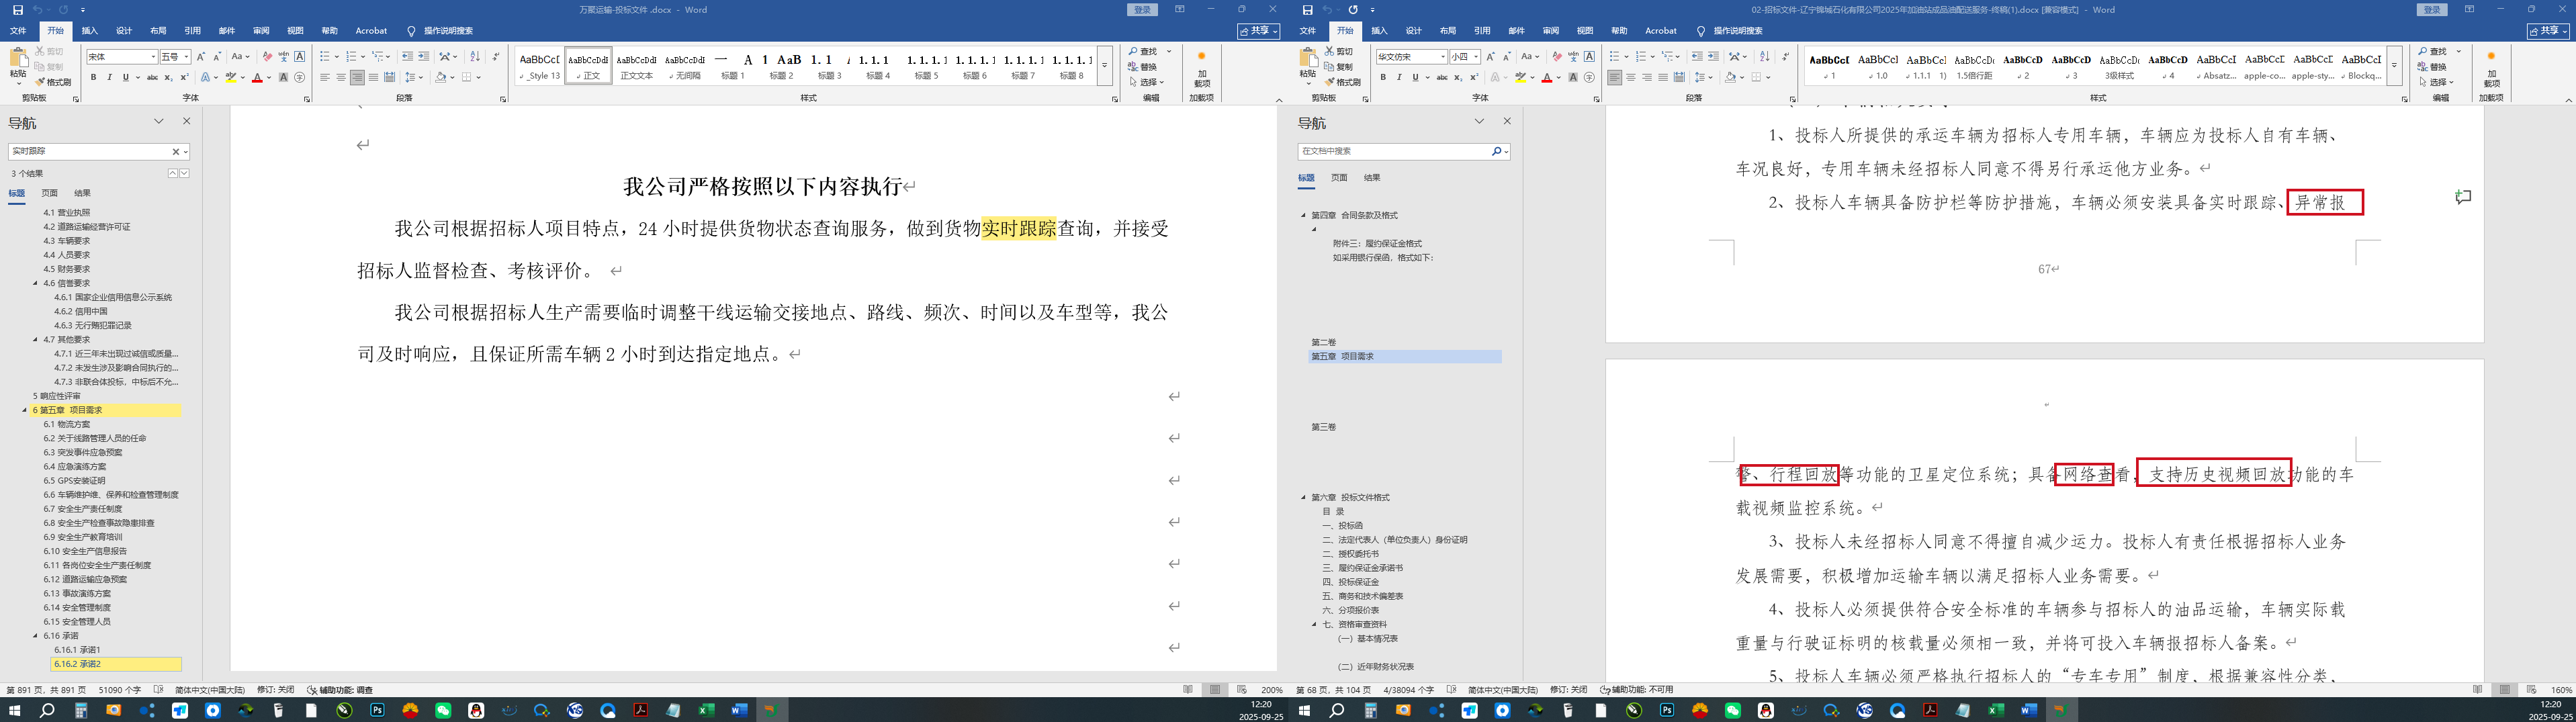Toggle italic in the left Word window
2576x722 pixels.
(110, 77)
